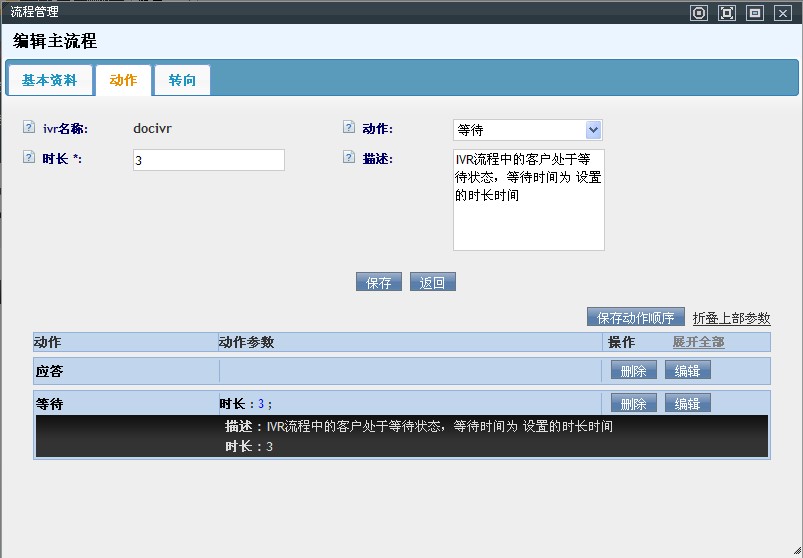This screenshot has width=803, height=558.
Task: Click 保存动作顺序 button
Action: (635, 318)
